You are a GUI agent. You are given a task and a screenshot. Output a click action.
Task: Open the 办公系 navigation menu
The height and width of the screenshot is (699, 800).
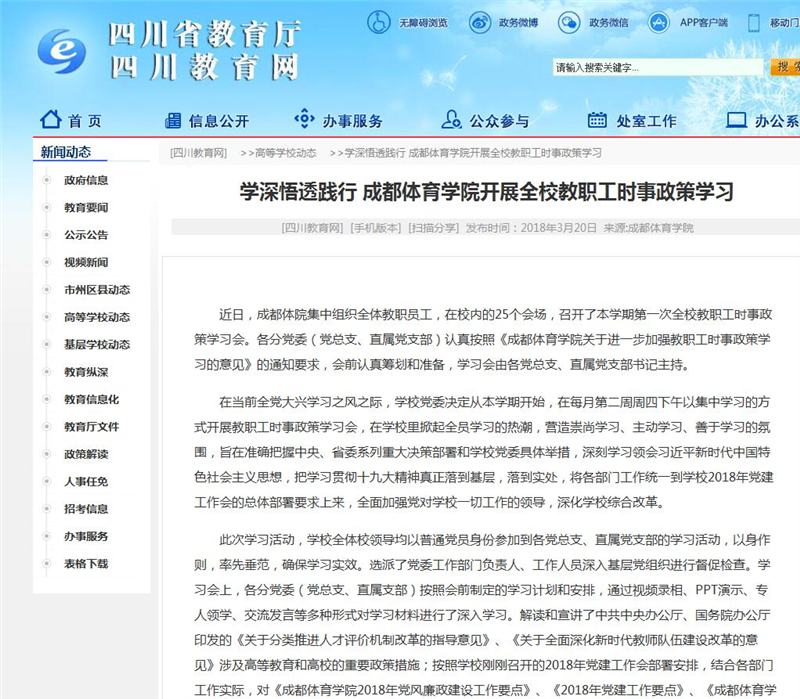[777, 121]
